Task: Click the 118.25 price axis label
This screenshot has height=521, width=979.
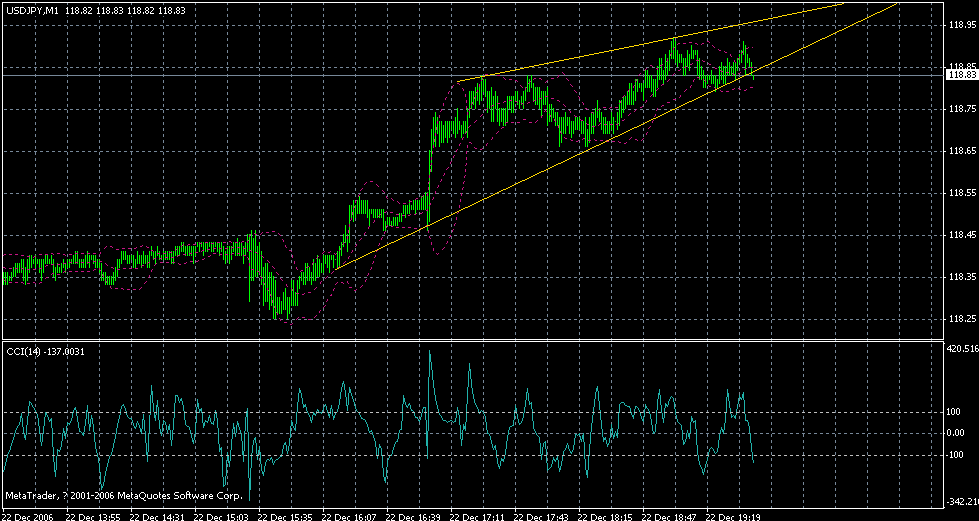Action: [x=962, y=320]
